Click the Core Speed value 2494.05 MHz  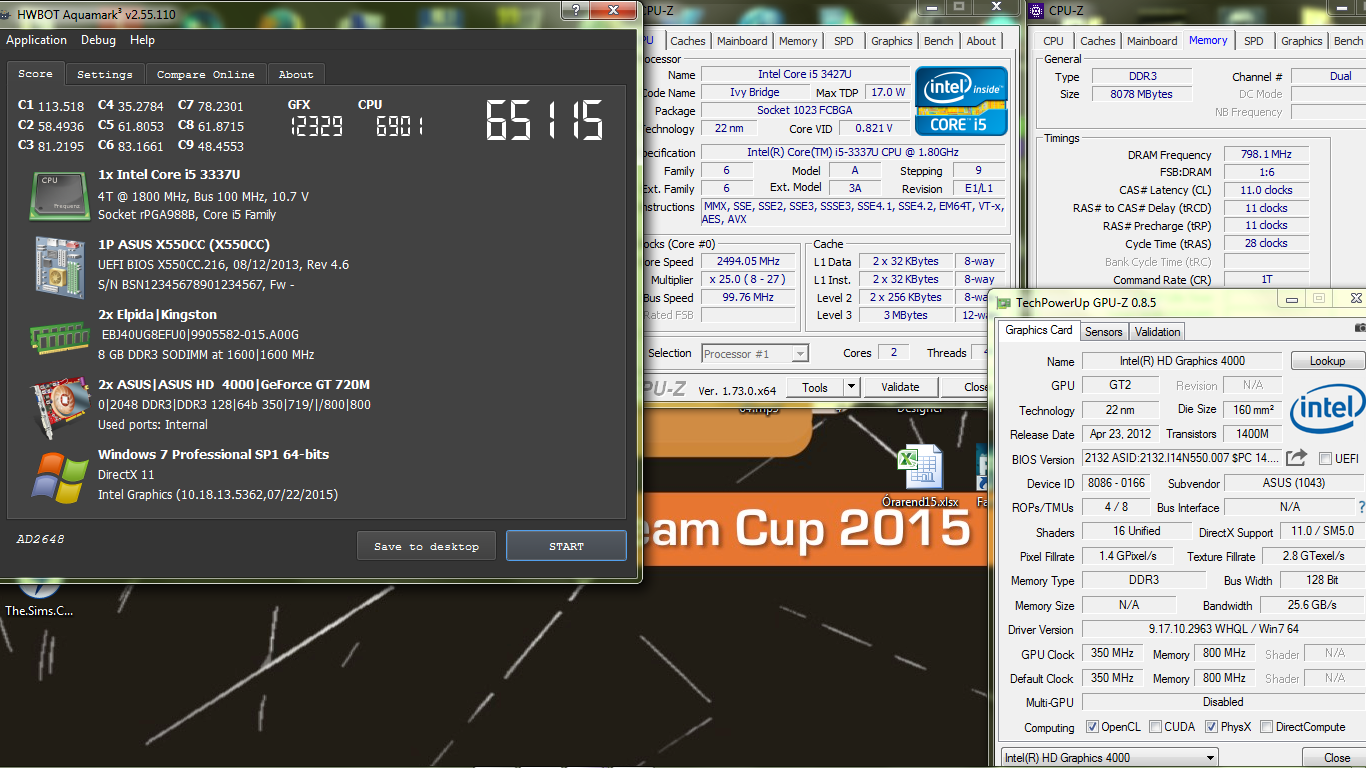(x=749, y=262)
